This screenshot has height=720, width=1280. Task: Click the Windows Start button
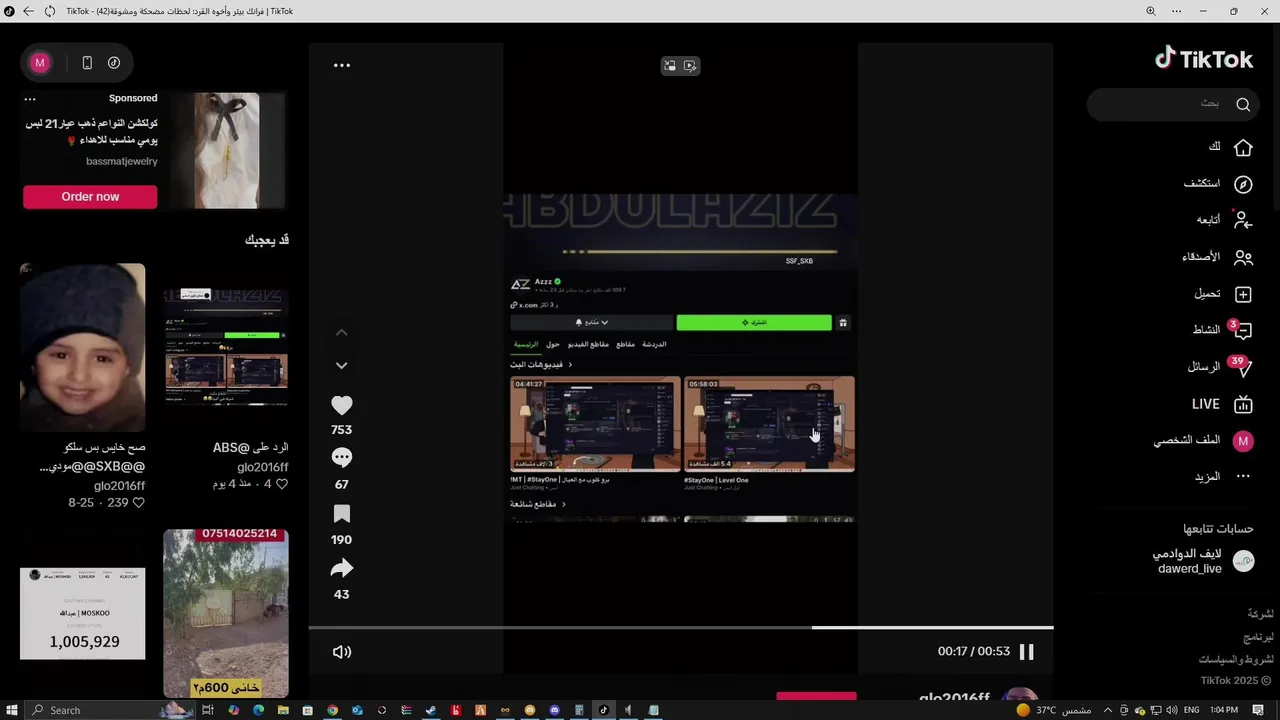coord(10,710)
